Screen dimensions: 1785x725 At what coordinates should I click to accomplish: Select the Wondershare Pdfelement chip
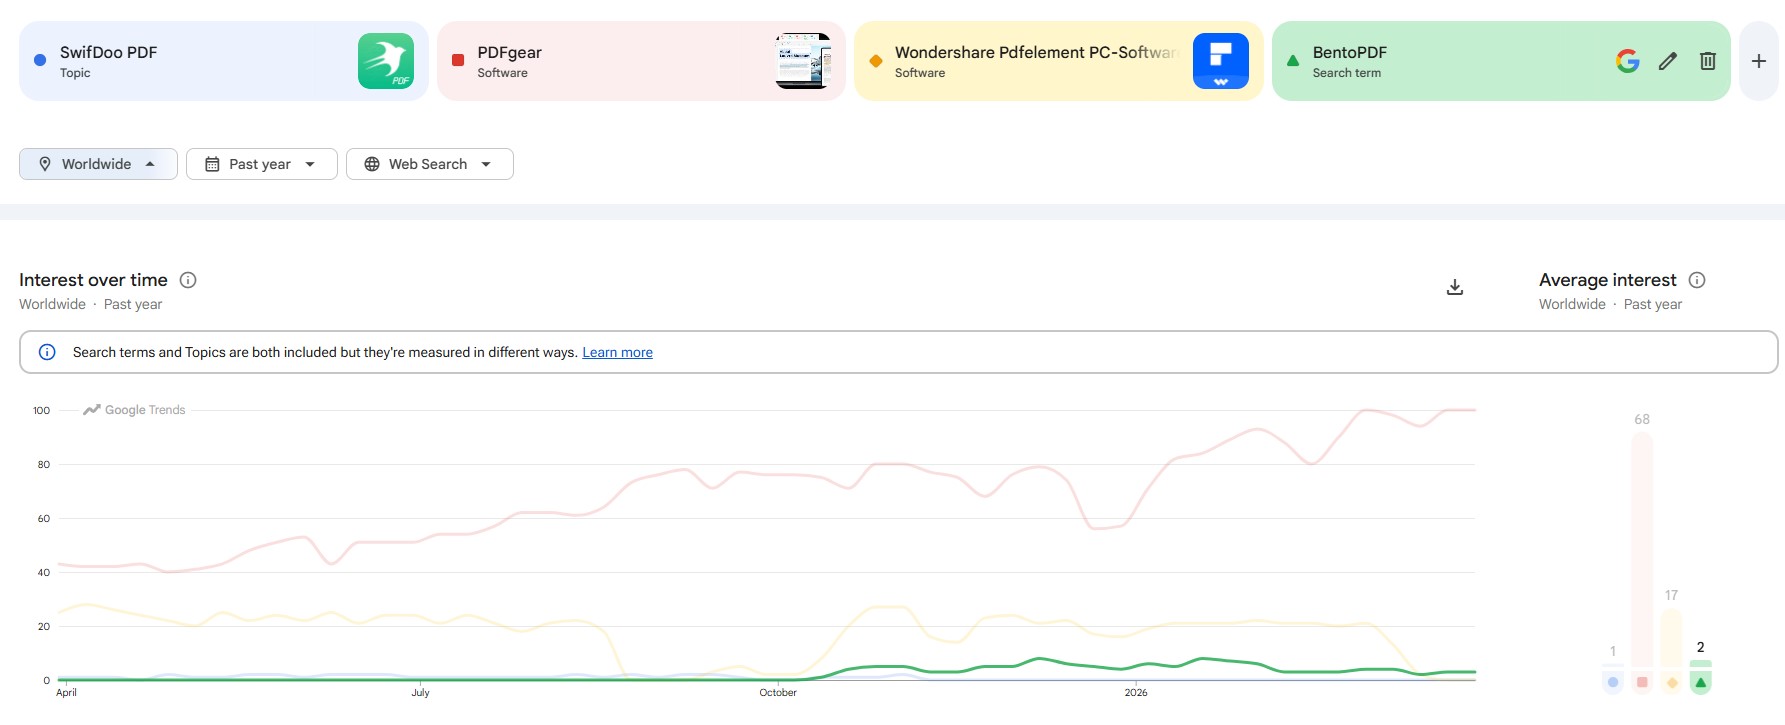coord(1059,61)
